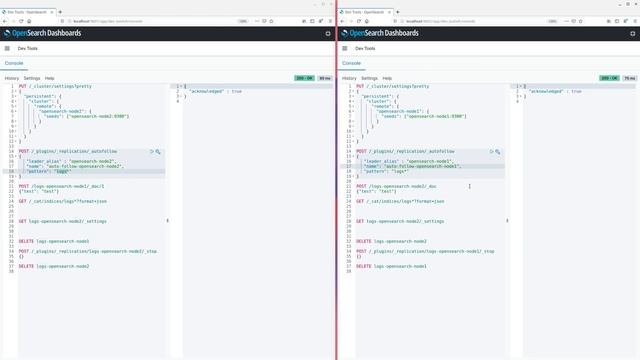Click Dev Tools breadcrumb in right window
640x360 pixels.
[365, 49]
